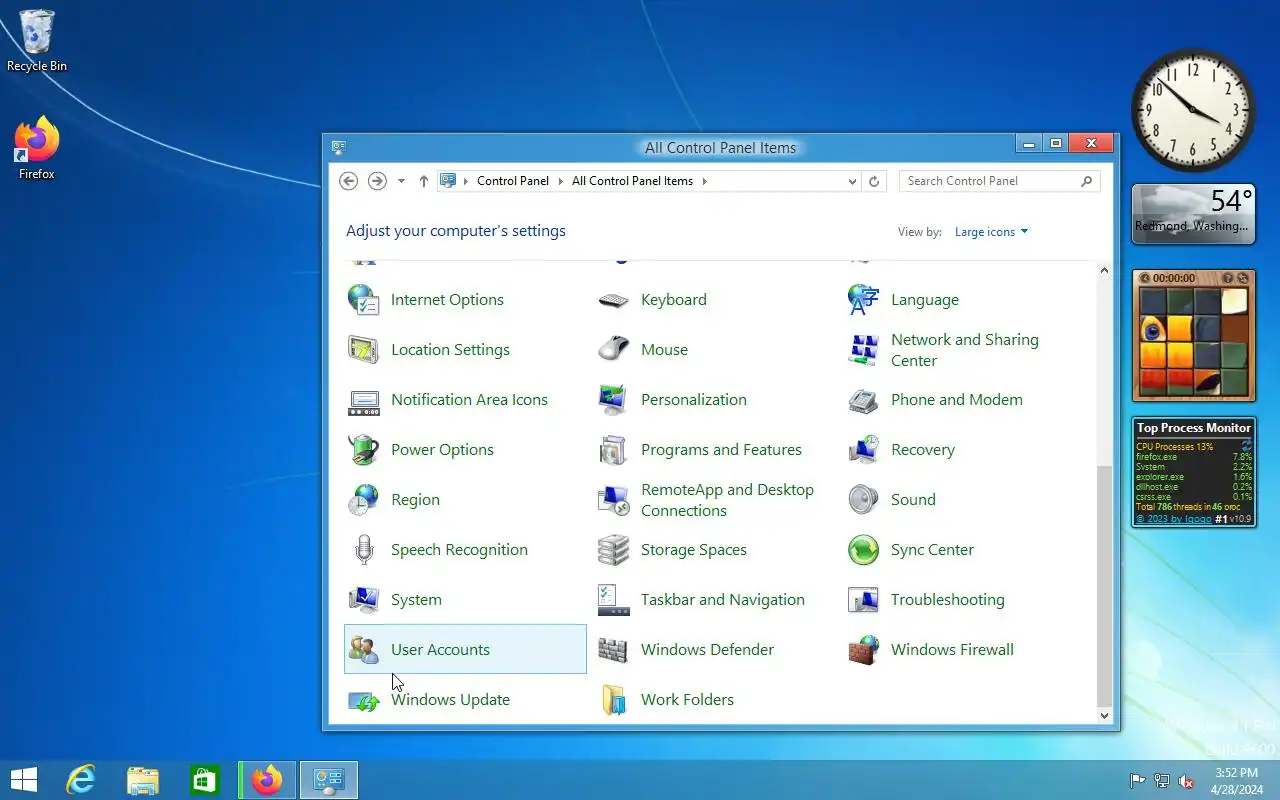The width and height of the screenshot is (1280, 800).
Task: Click the scrollbar down arrow
Action: coord(1104,715)
